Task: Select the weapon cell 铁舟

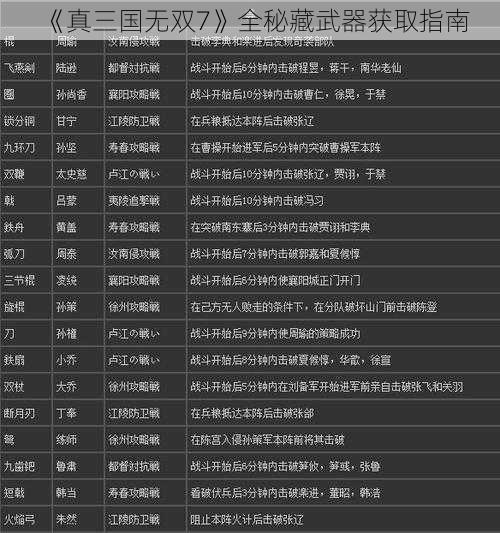Action: coord(14,227)
